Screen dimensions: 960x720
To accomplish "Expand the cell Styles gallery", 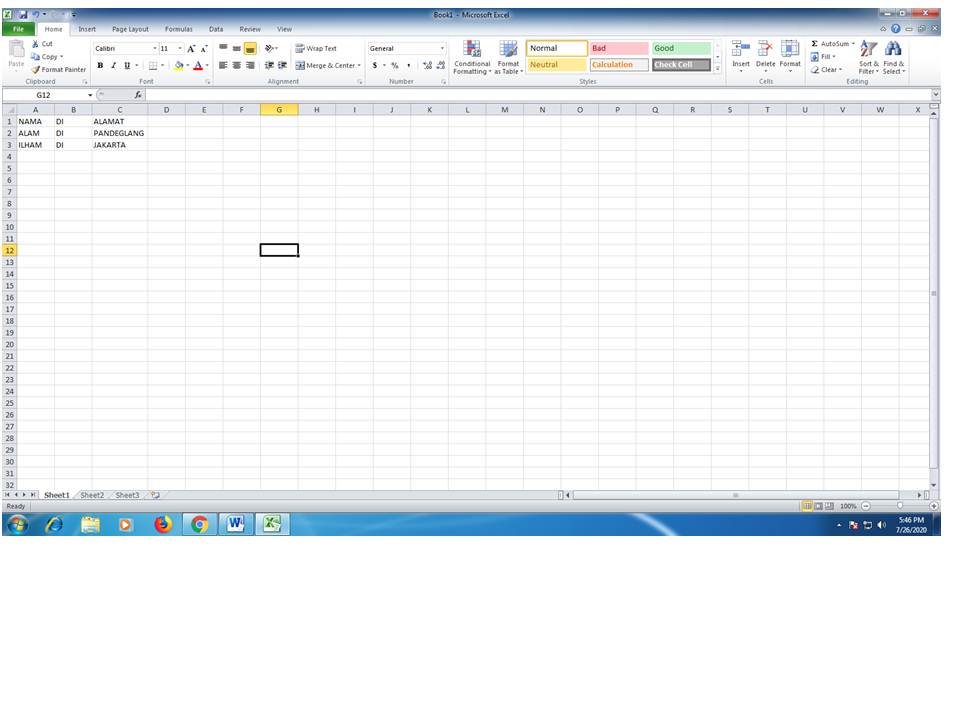I will coord(718,69).
